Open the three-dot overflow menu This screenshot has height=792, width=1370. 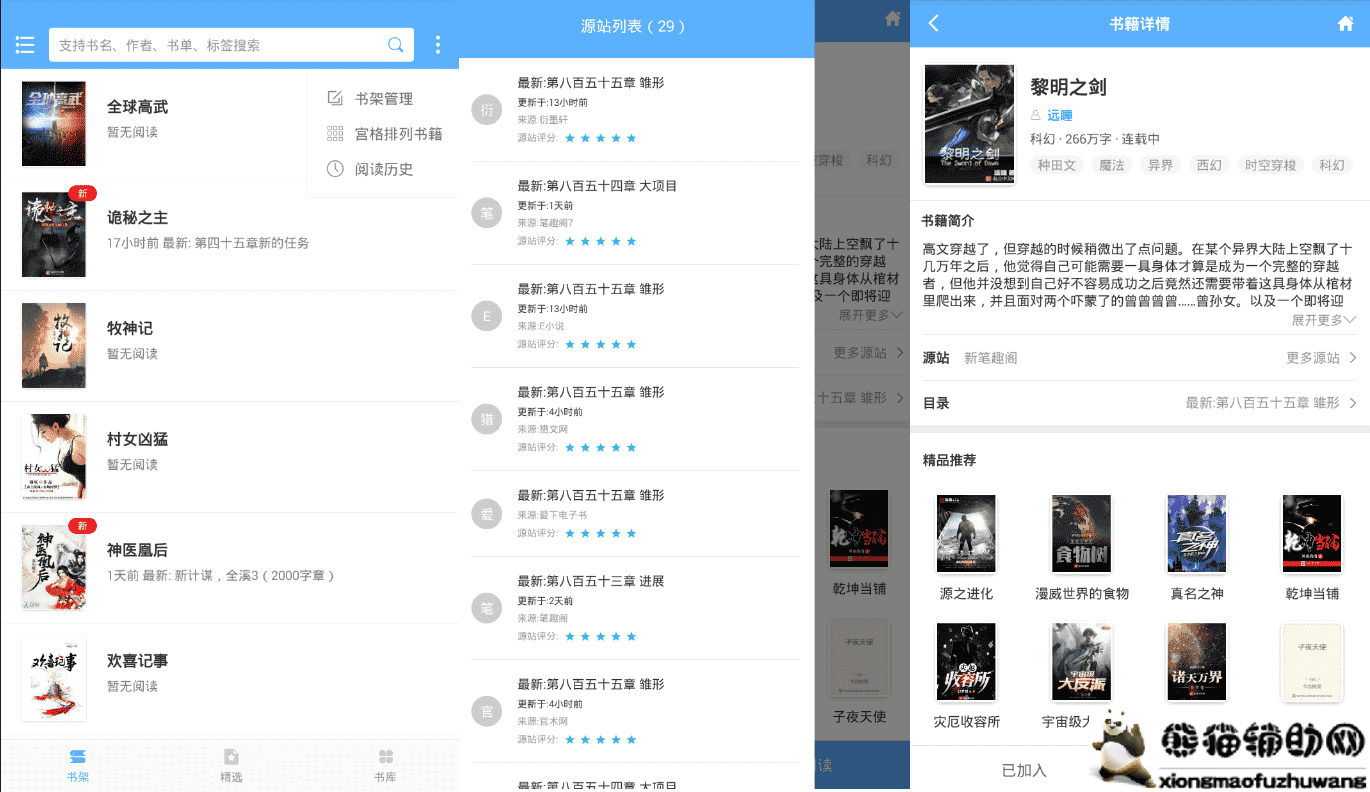437,45
